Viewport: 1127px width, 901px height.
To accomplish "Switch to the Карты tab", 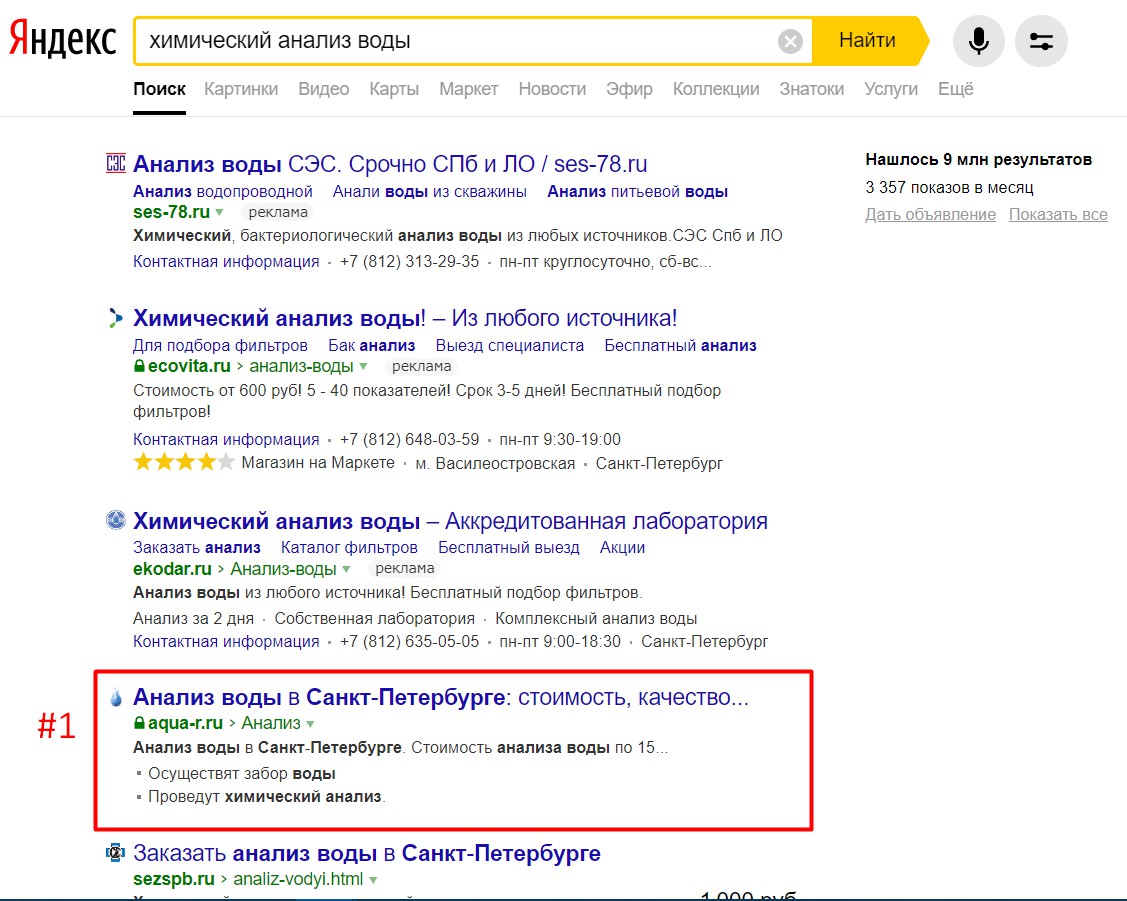I will [x=394, y=89].
